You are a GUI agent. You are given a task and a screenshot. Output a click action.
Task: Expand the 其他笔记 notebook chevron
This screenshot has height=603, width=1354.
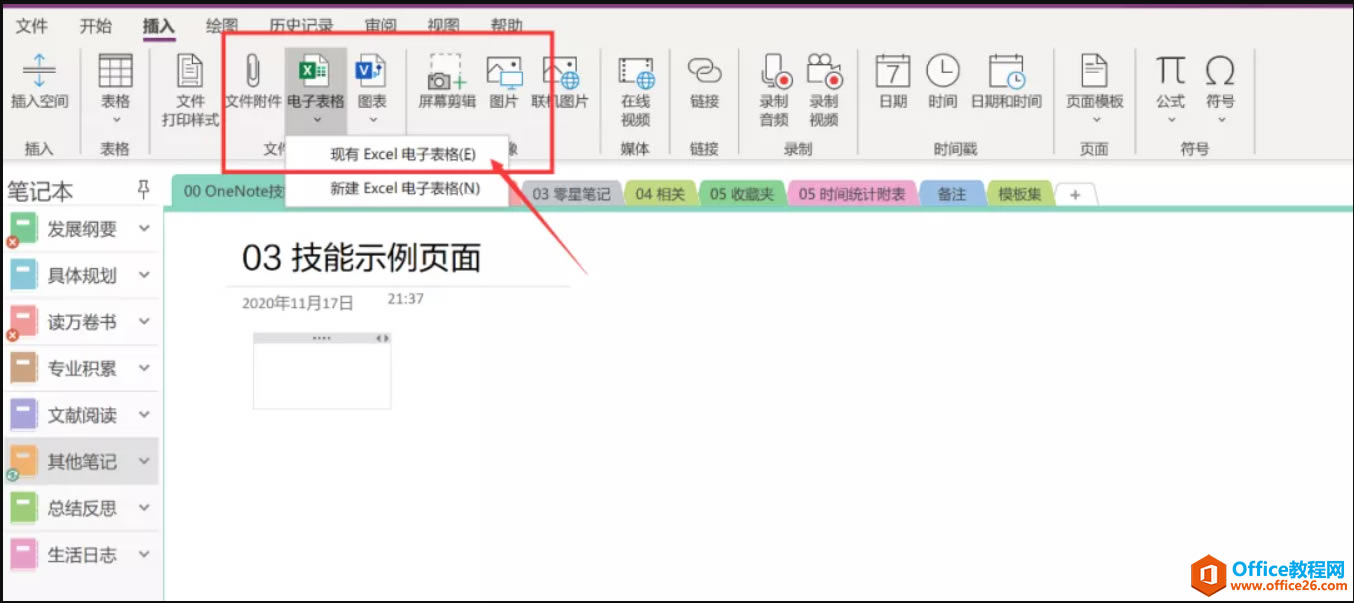click(144, 461)
